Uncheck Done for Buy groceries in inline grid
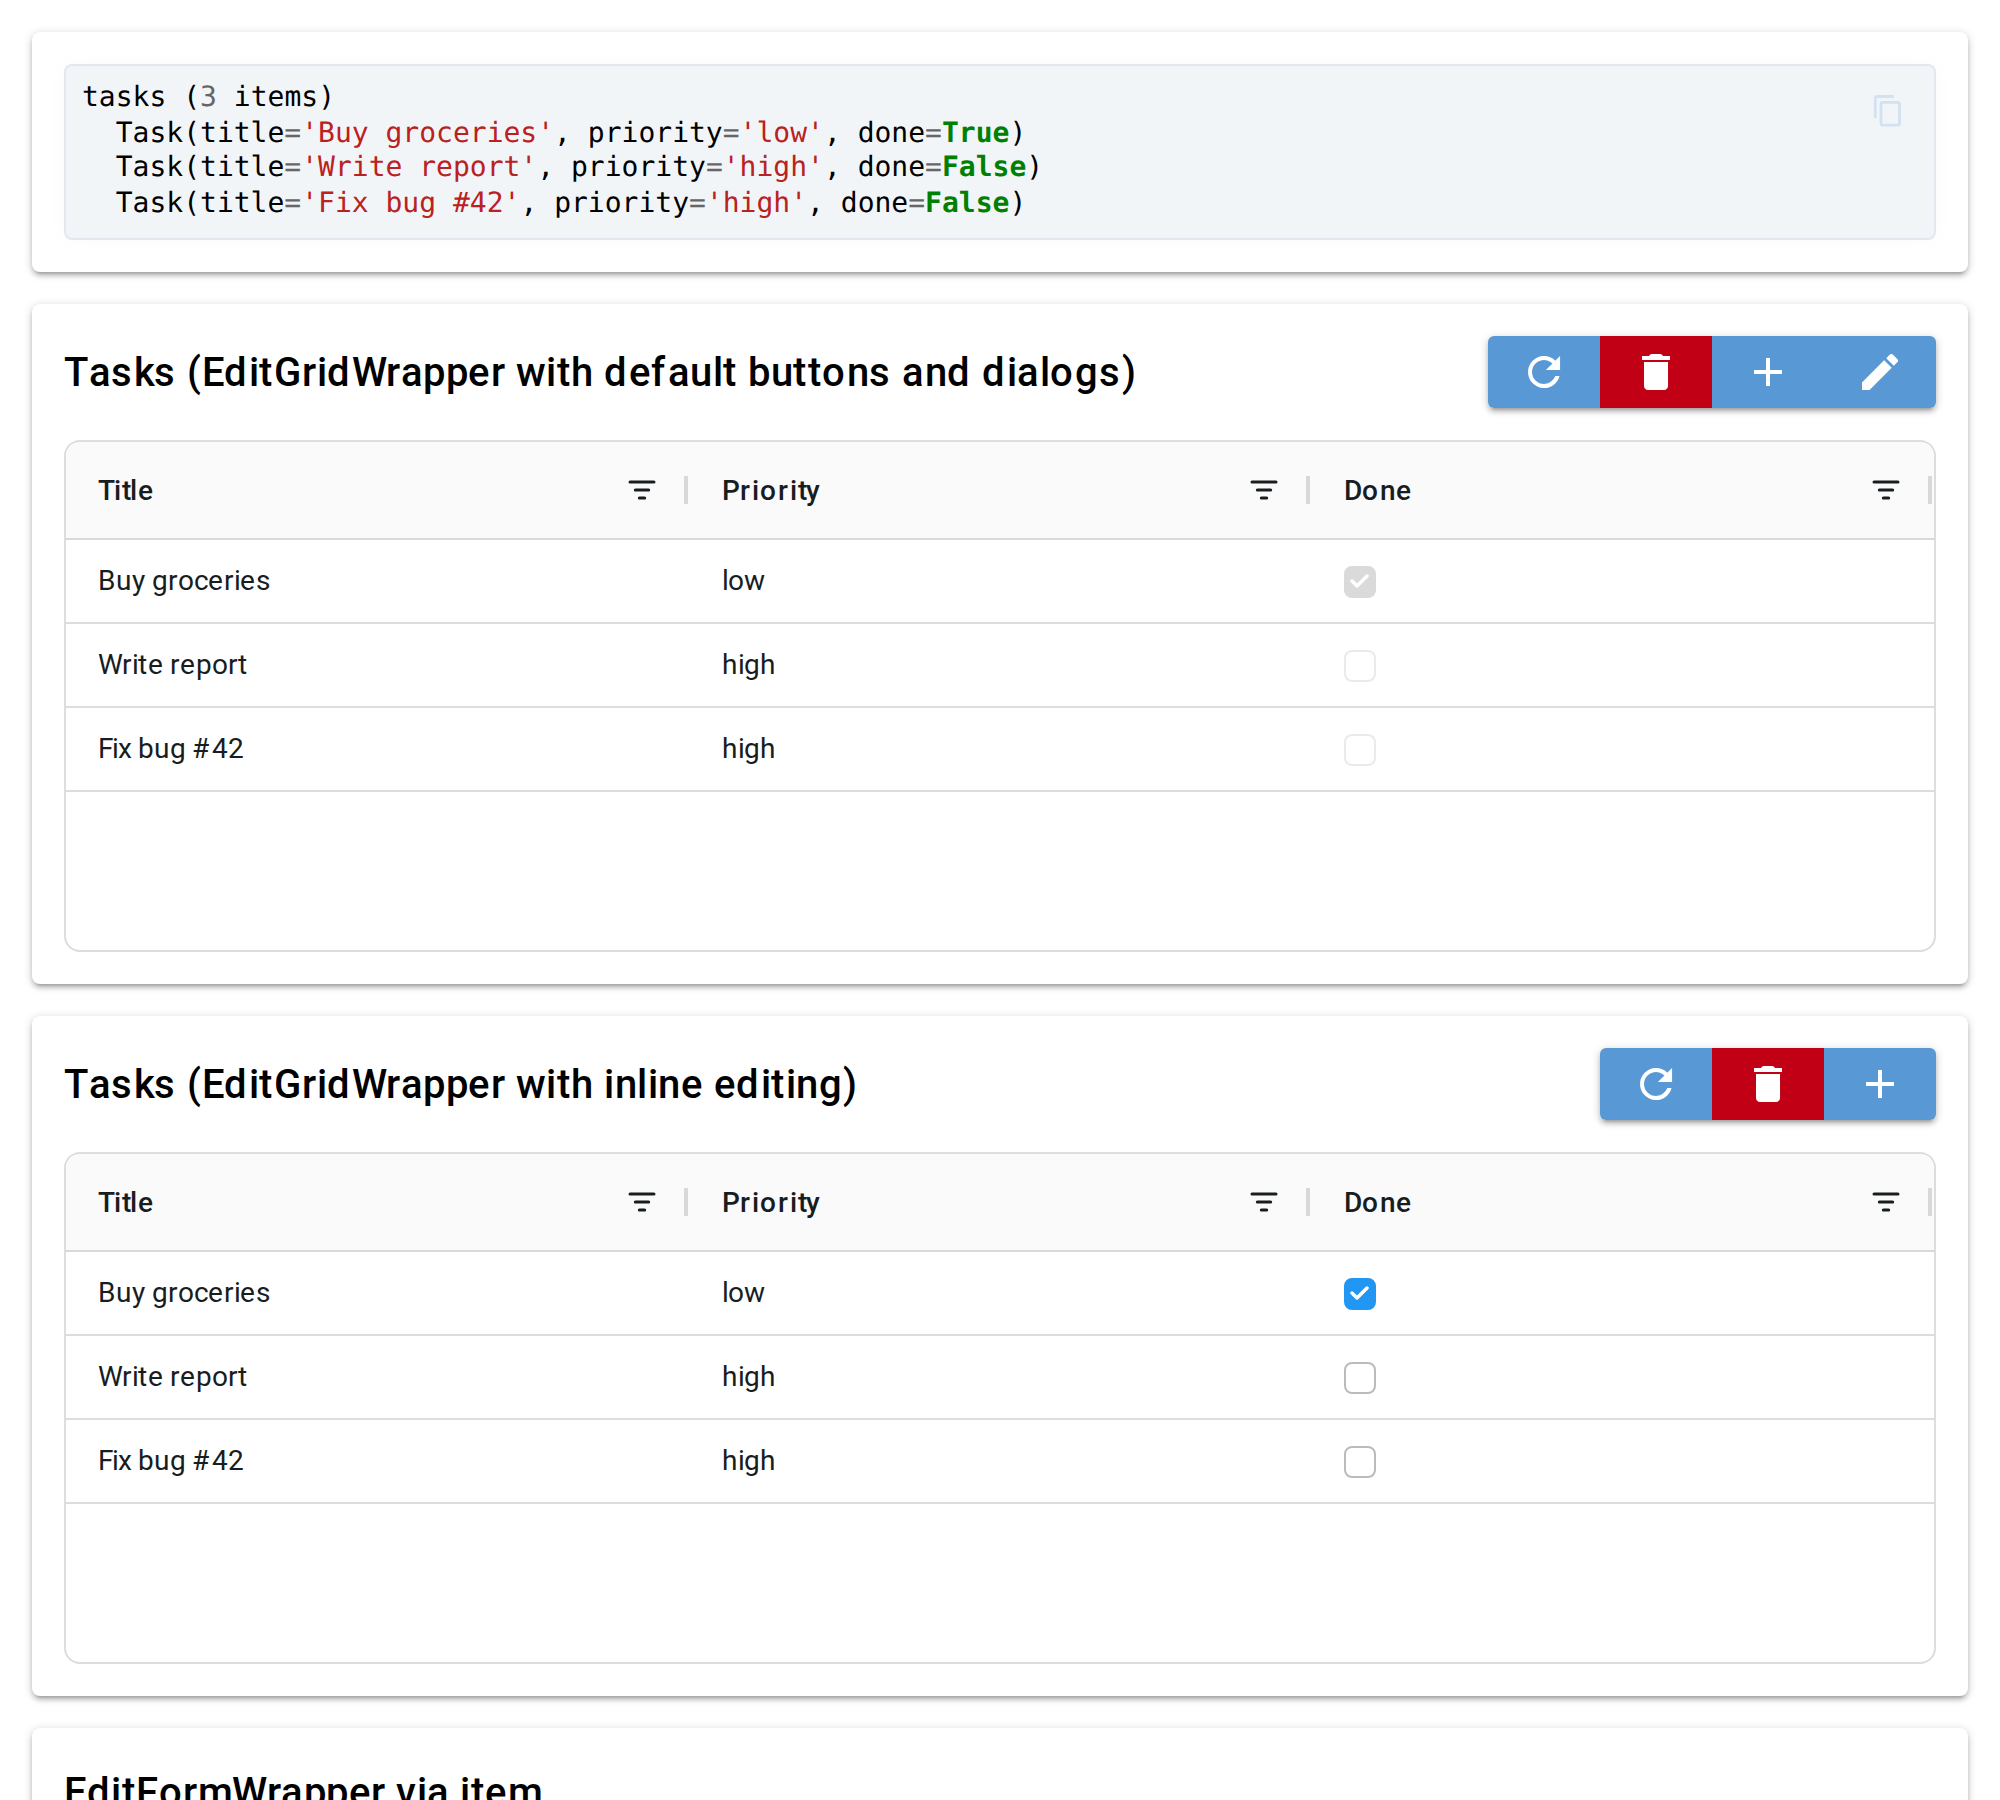Image resolution: width=2000 pixels, height=1800 pixels. 1360,1294
